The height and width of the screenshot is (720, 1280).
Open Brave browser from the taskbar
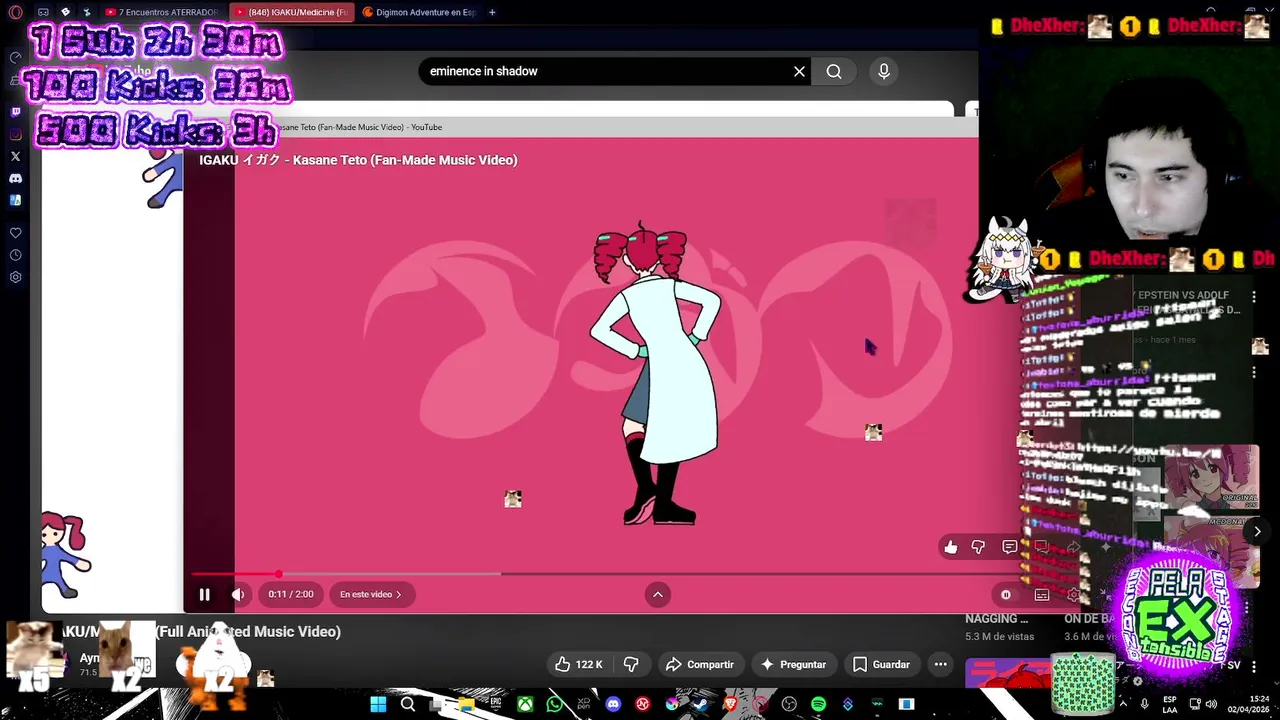pyautogui.click(x=730, y=705)
